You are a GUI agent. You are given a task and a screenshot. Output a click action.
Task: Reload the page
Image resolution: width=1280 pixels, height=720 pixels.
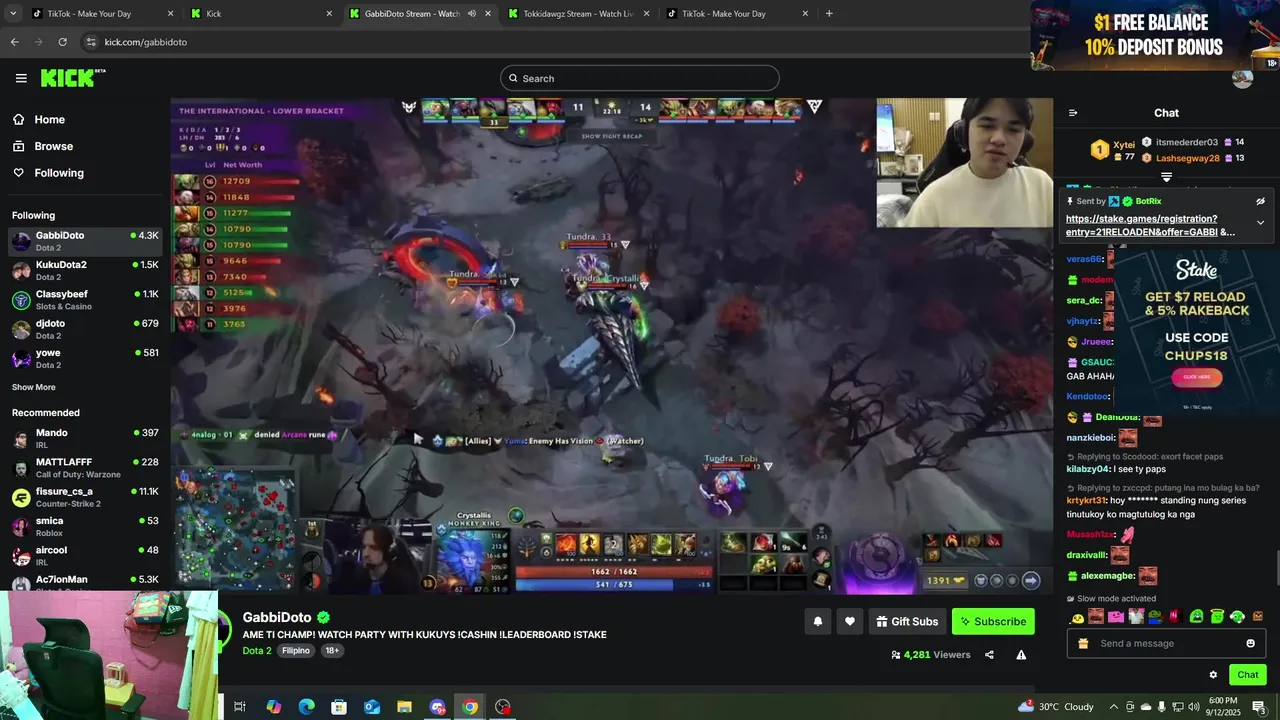62,42
